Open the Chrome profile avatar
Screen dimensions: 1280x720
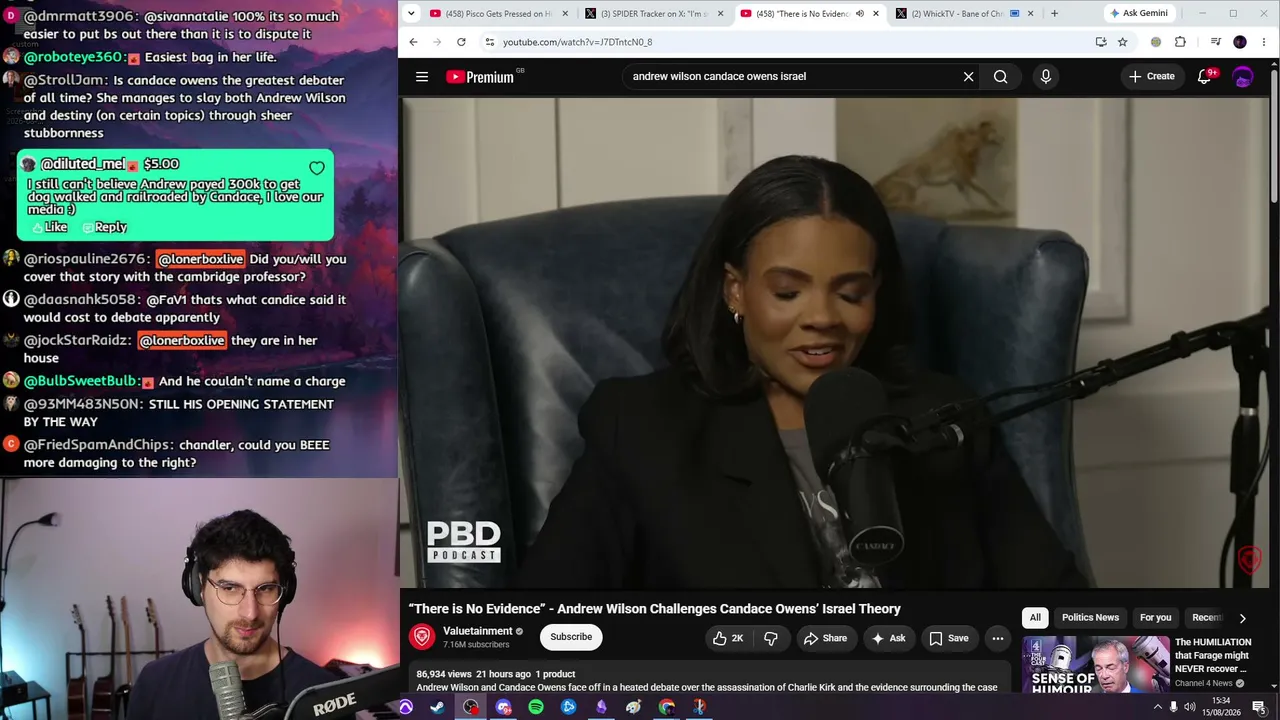click(1240, 42)
